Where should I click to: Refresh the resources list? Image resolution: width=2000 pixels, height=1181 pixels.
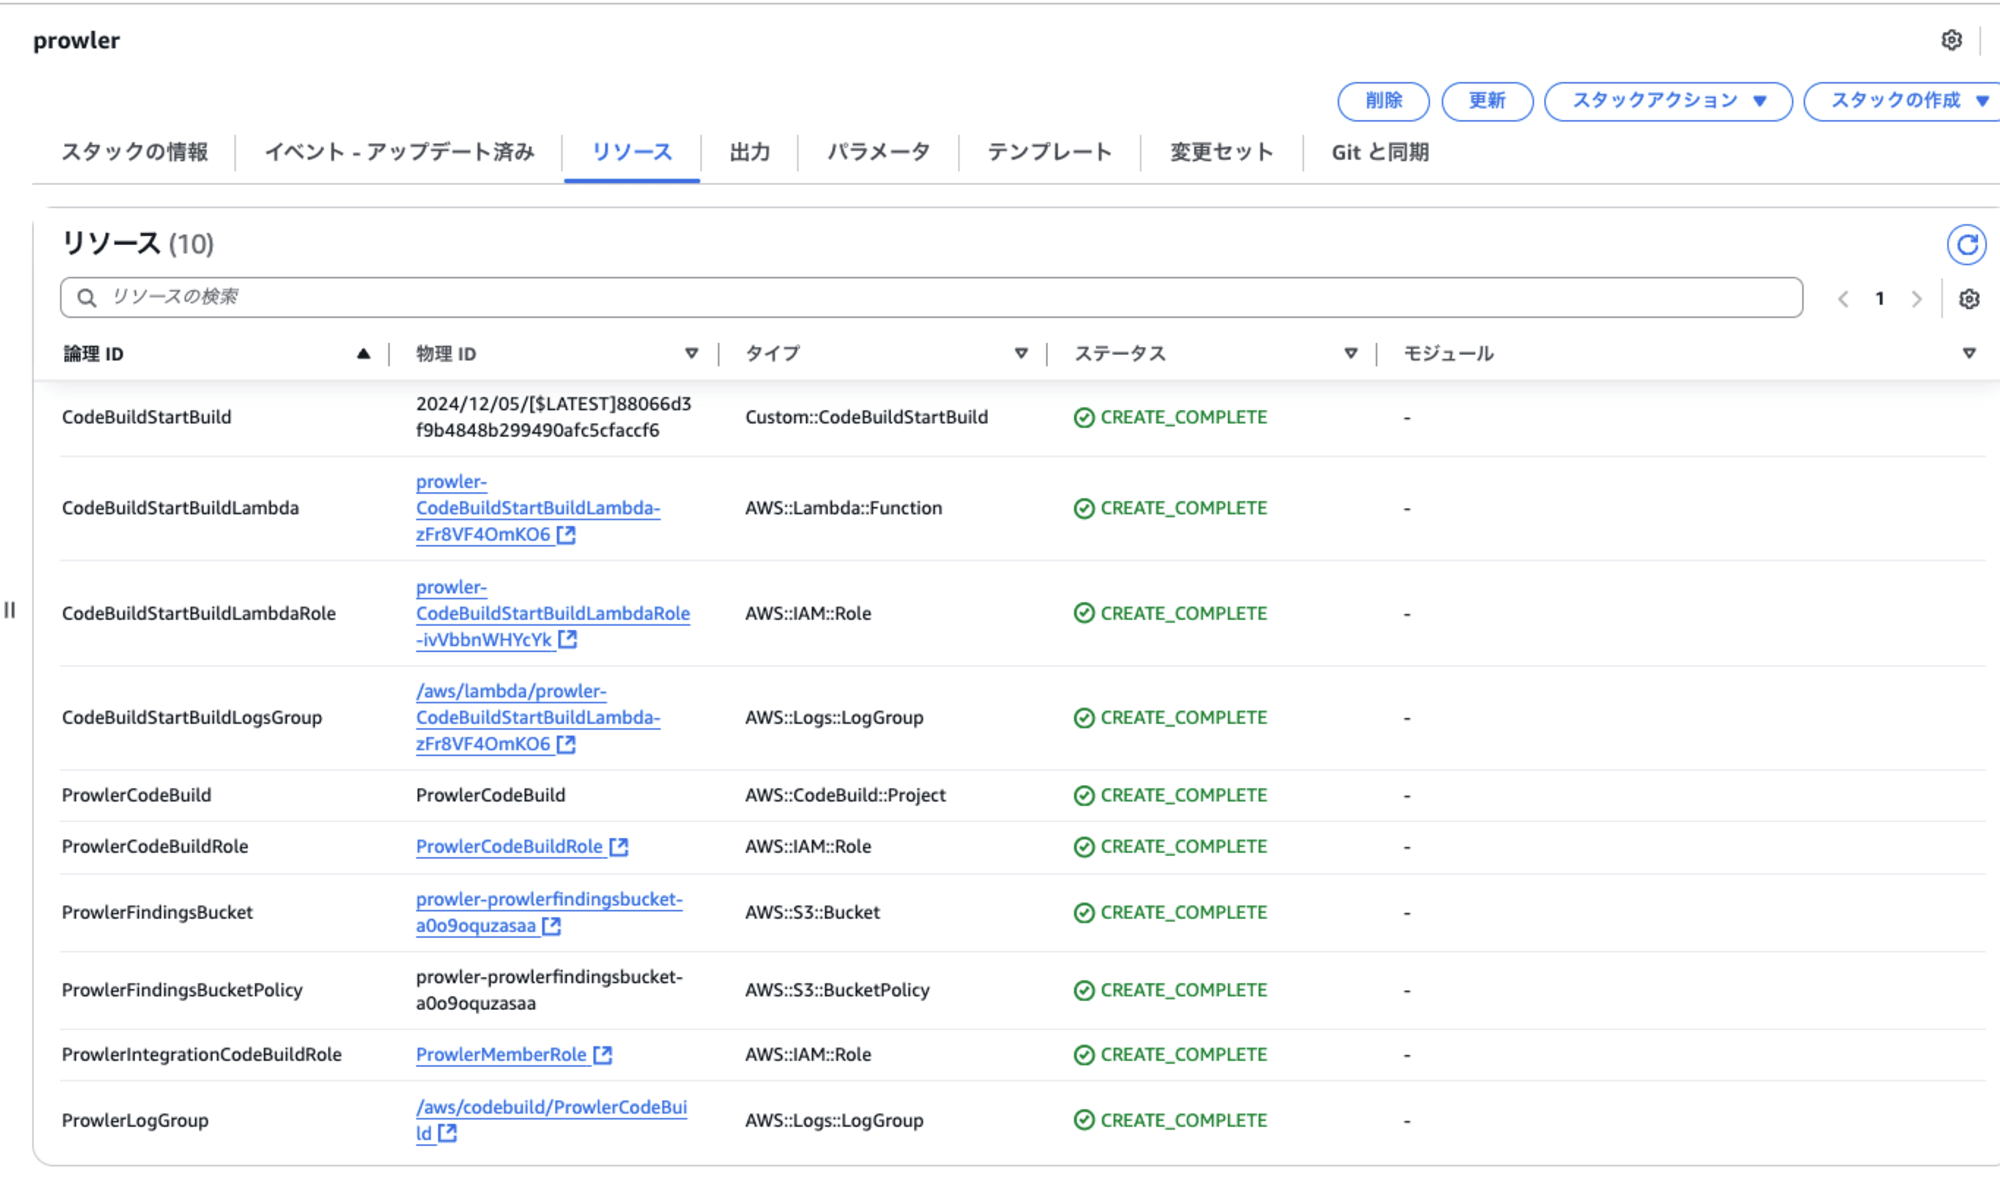pos(1966,245)
